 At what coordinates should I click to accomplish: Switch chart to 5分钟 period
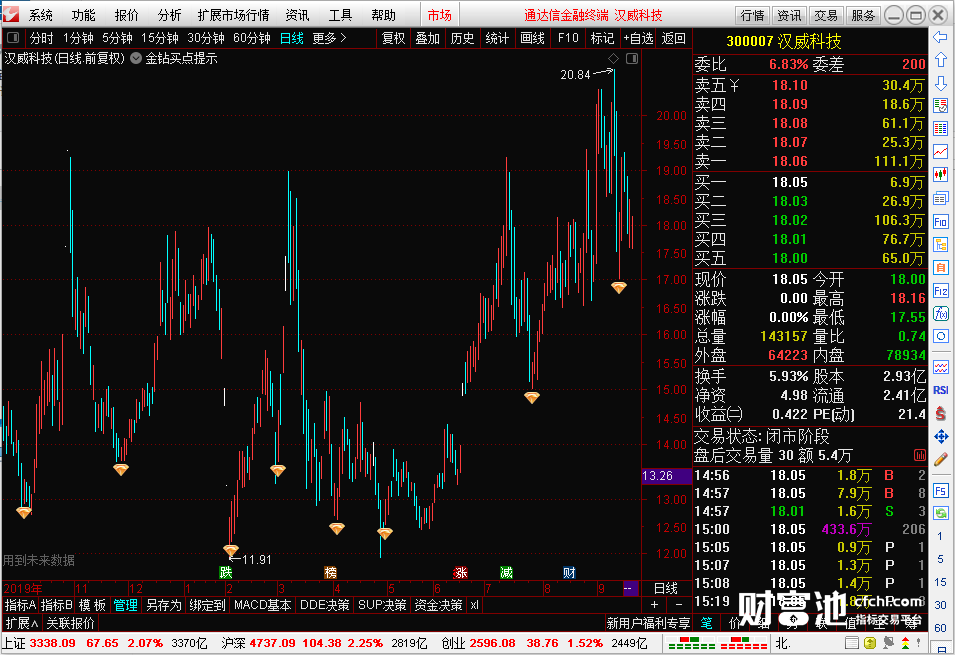pos(117,38)
